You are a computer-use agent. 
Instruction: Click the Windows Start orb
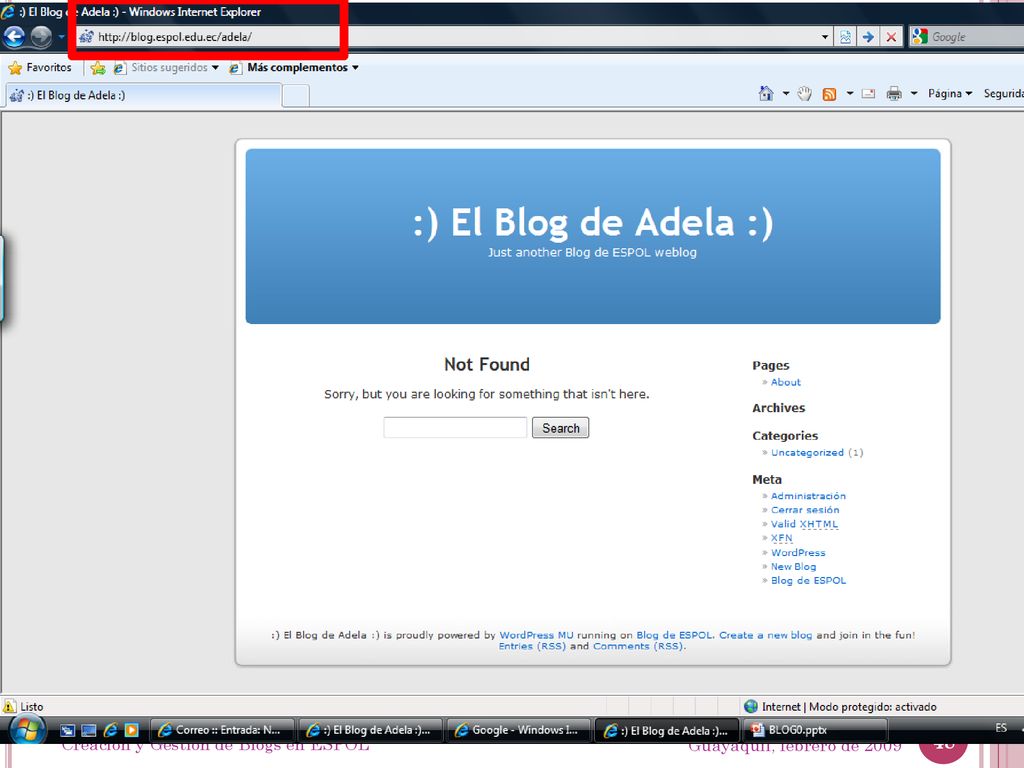(27, 729)
